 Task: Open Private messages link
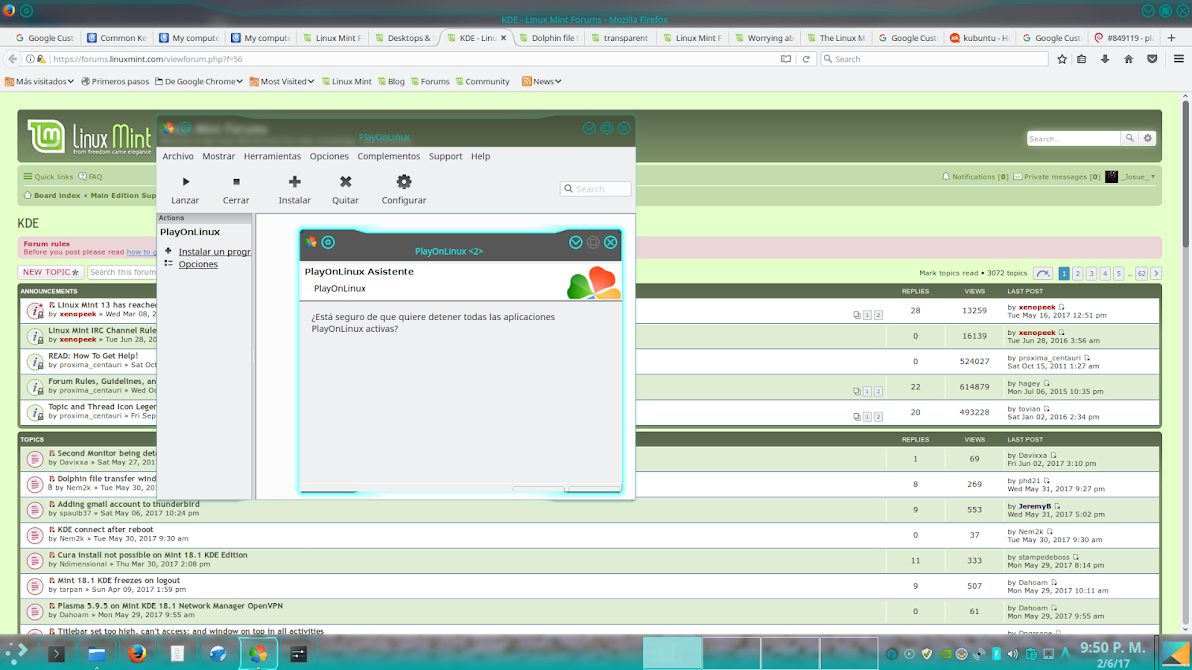pyautogui.click(x=1057, y=176)
